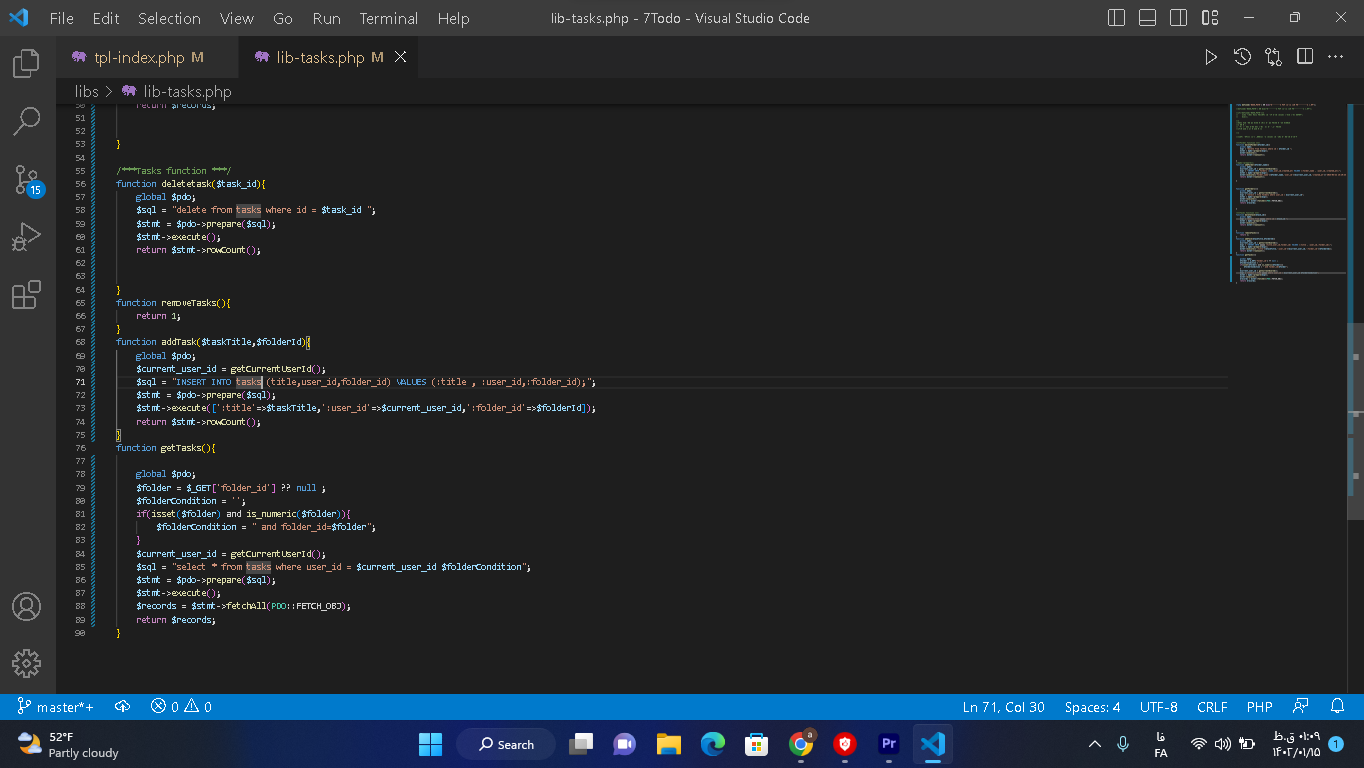
Task: Click libs folder in breadcrumb
Action: [x=87, y=91]
